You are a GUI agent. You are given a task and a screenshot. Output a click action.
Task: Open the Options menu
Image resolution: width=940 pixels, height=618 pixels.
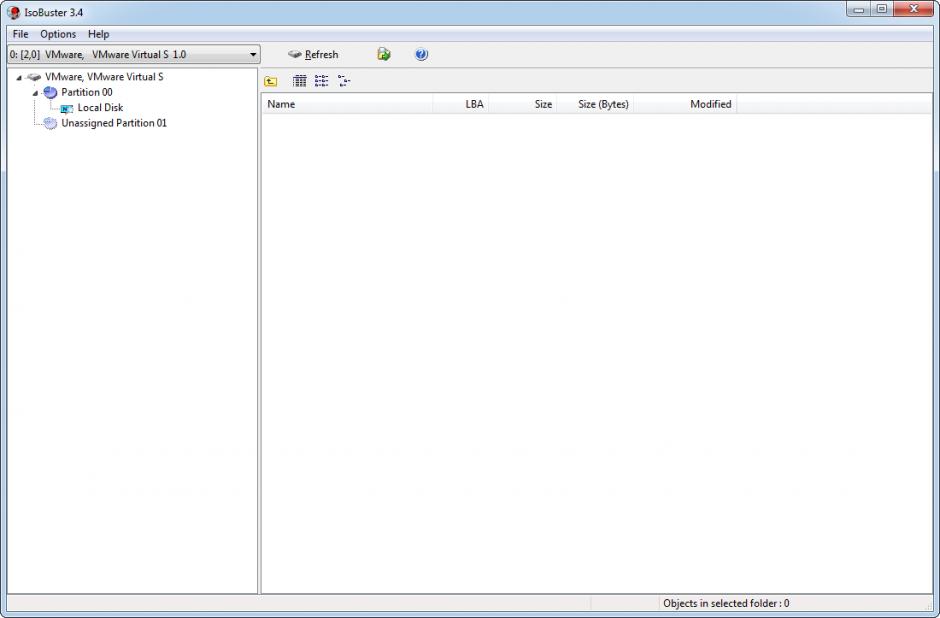[58, 34]
